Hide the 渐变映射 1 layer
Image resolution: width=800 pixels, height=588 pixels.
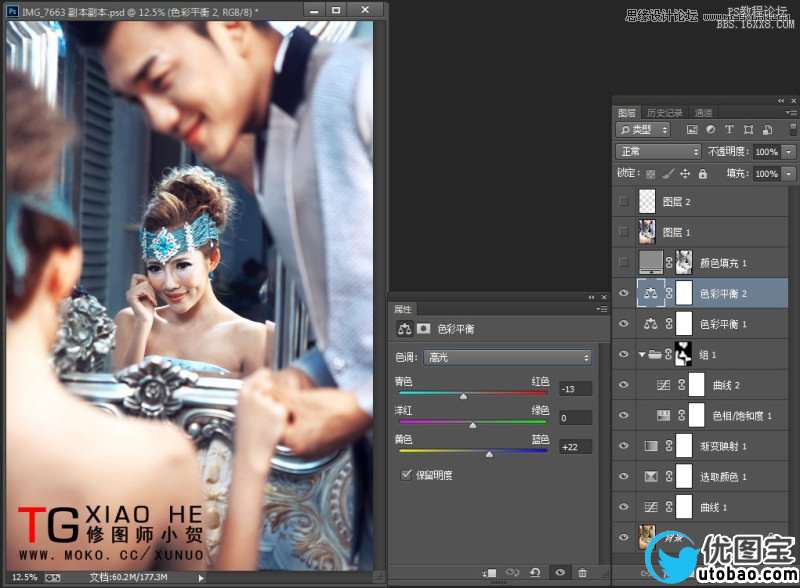click(x=623, y=446)
